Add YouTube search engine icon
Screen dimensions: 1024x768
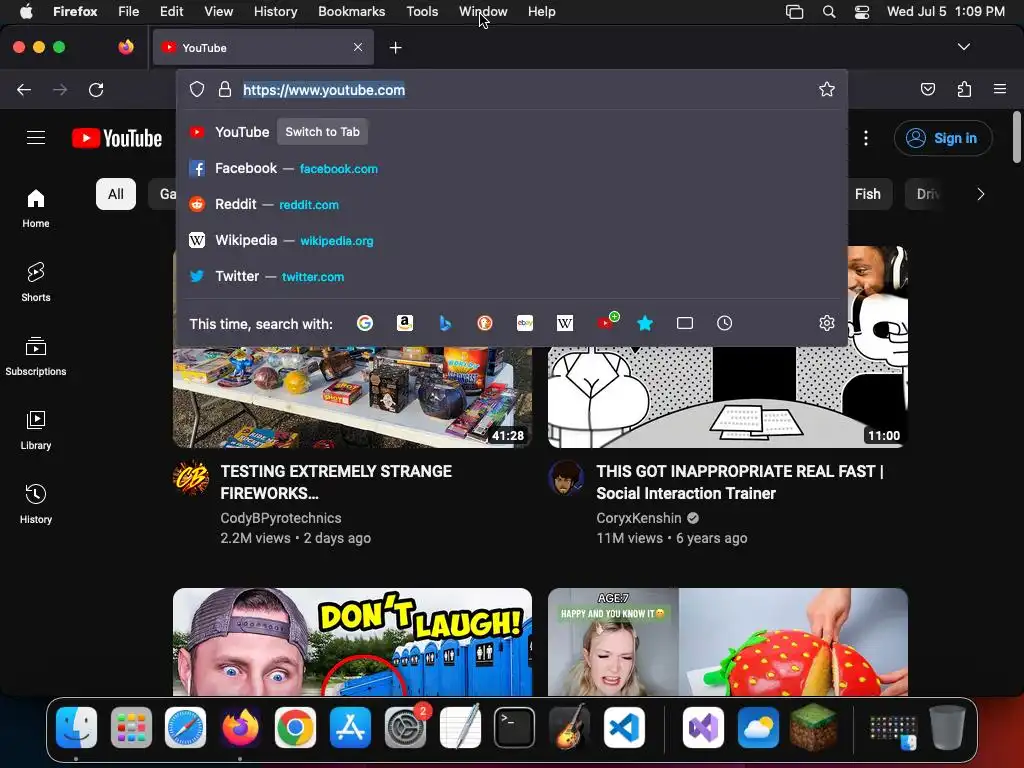coord(607,322)
